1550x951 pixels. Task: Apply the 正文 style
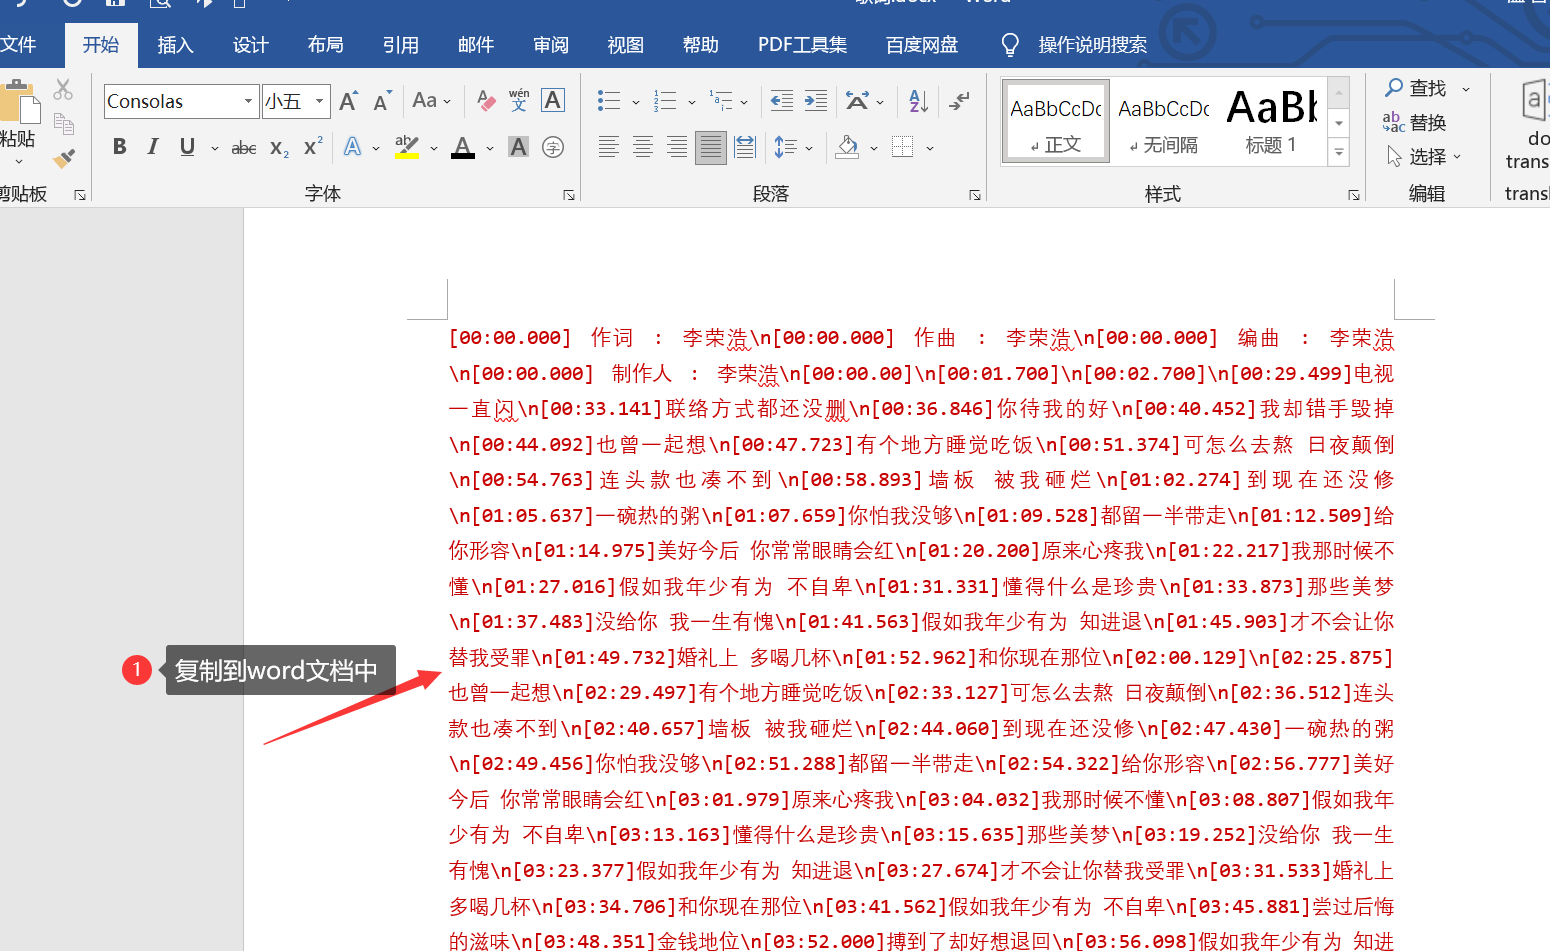point(1056,122)
